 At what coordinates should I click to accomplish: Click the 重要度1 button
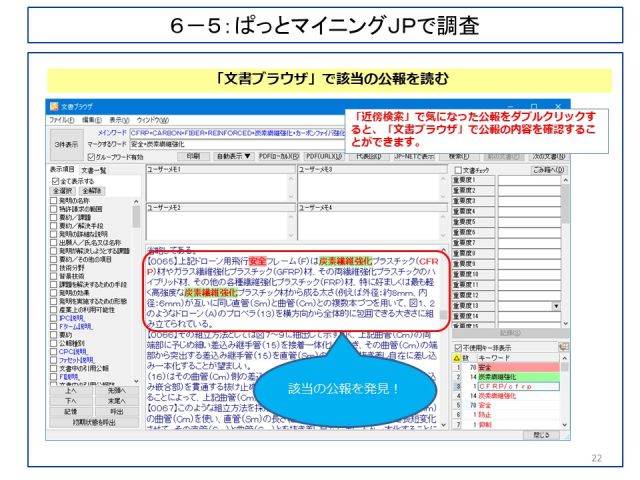point(473,180)
